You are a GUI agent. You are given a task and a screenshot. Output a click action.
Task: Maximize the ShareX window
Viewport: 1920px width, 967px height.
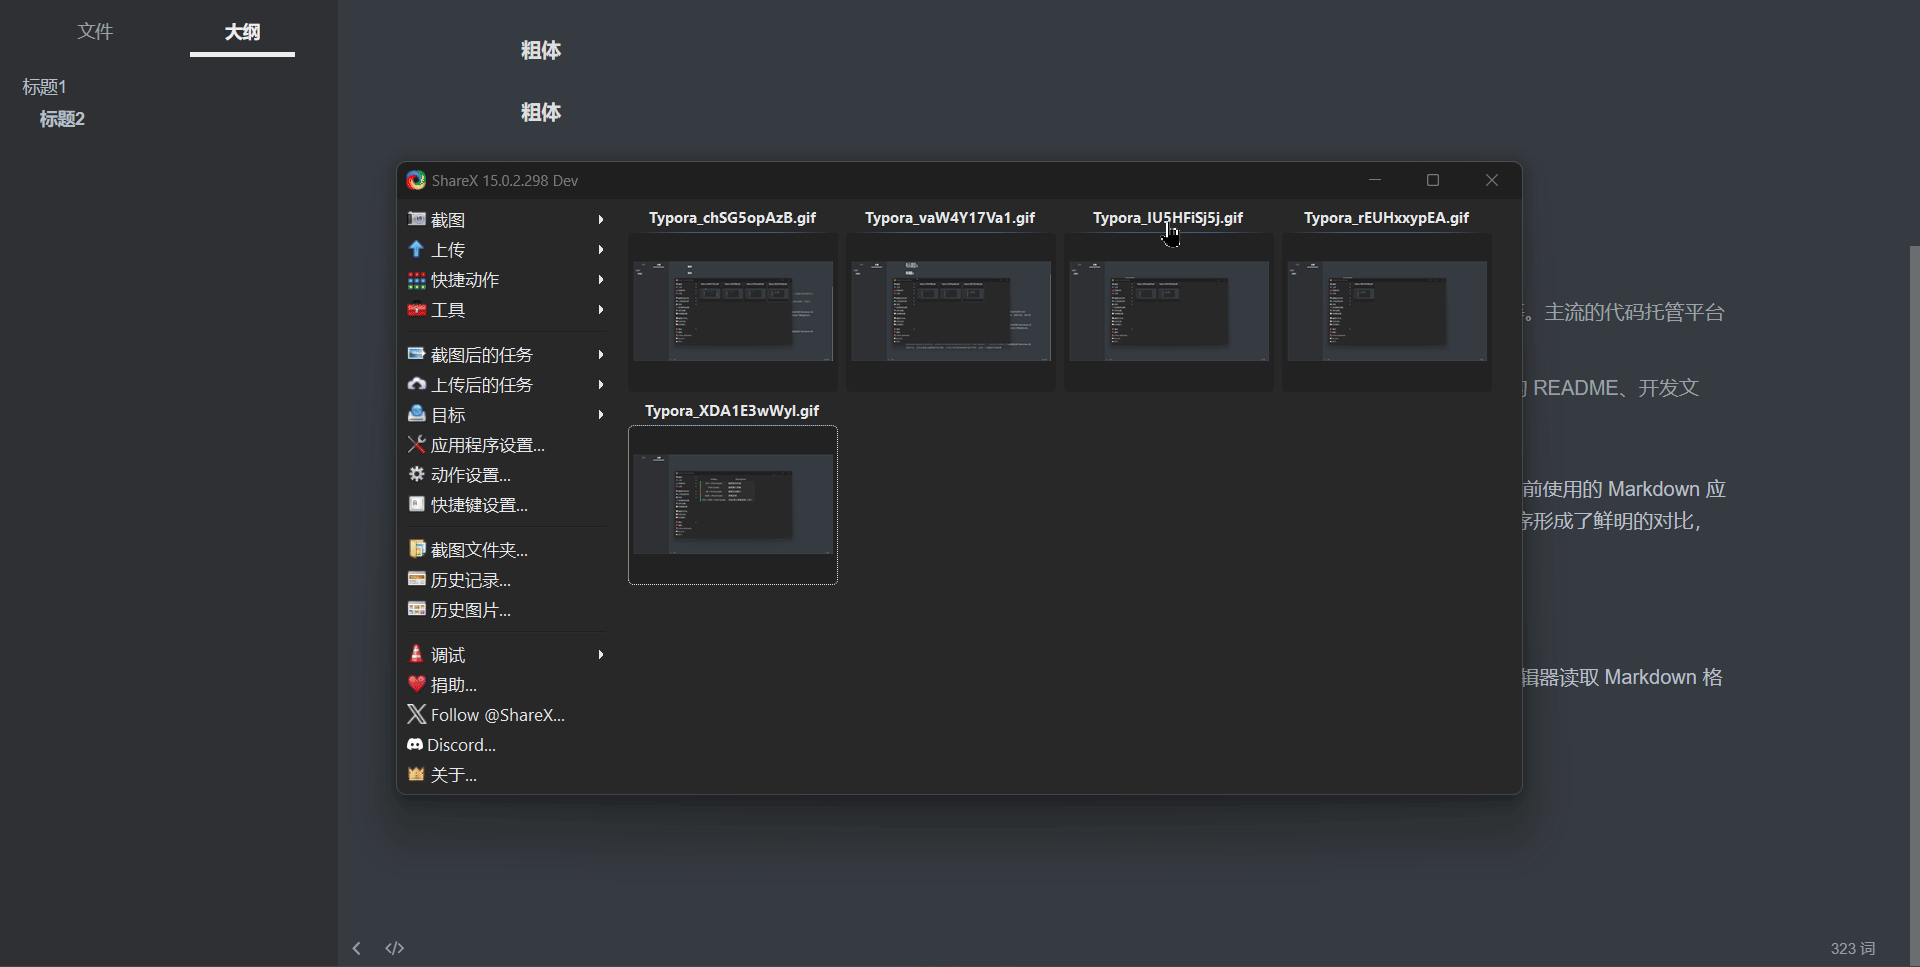pyautogui.click(x=1433, y=180)
